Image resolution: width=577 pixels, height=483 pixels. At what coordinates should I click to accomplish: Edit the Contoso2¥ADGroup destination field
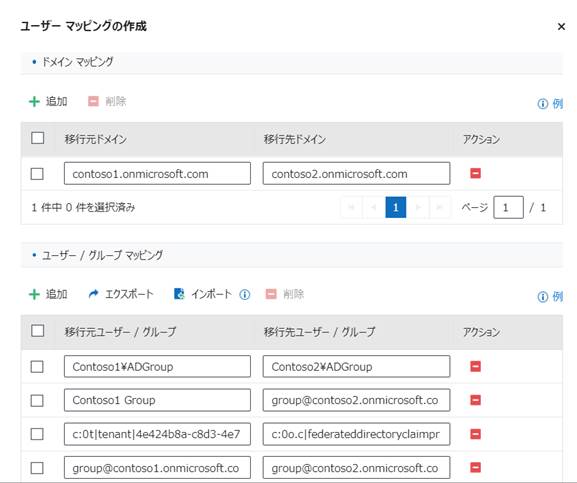point(356,366)
